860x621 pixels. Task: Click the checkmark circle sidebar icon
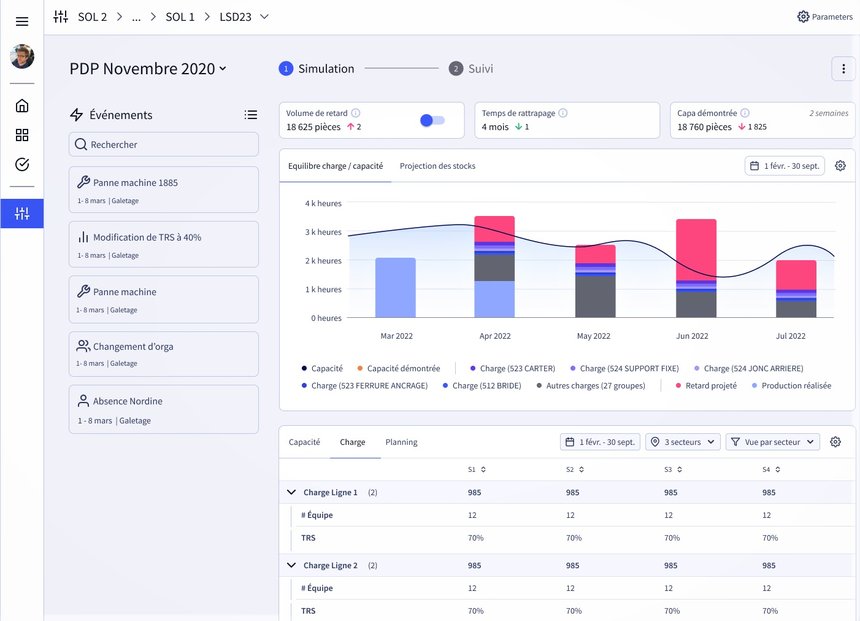[22, 165]
